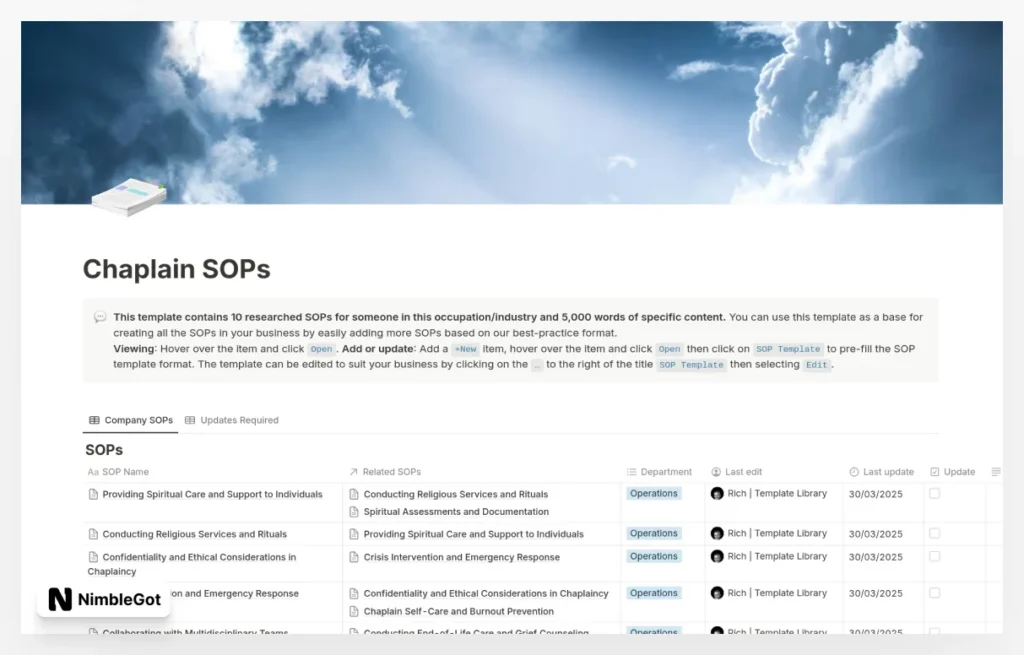Tick Update checkbox for Confidentiality and Ethical row
This screenshot has width=1024, height=655.
tap(935, 557)
